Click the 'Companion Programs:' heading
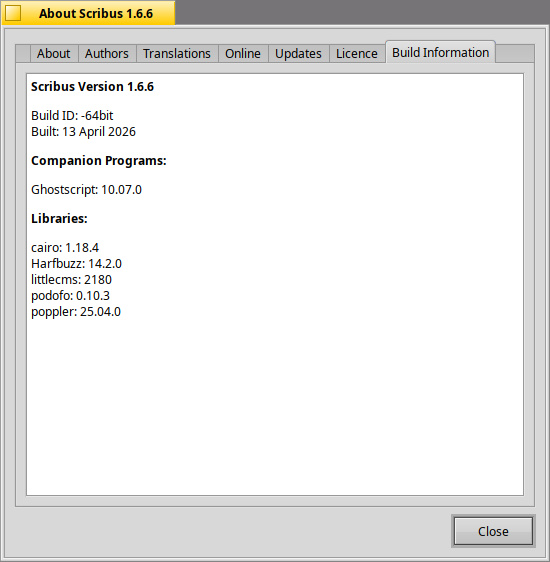Screen dimensions: 550x562 pyautogui.click(x=99, y=161)
